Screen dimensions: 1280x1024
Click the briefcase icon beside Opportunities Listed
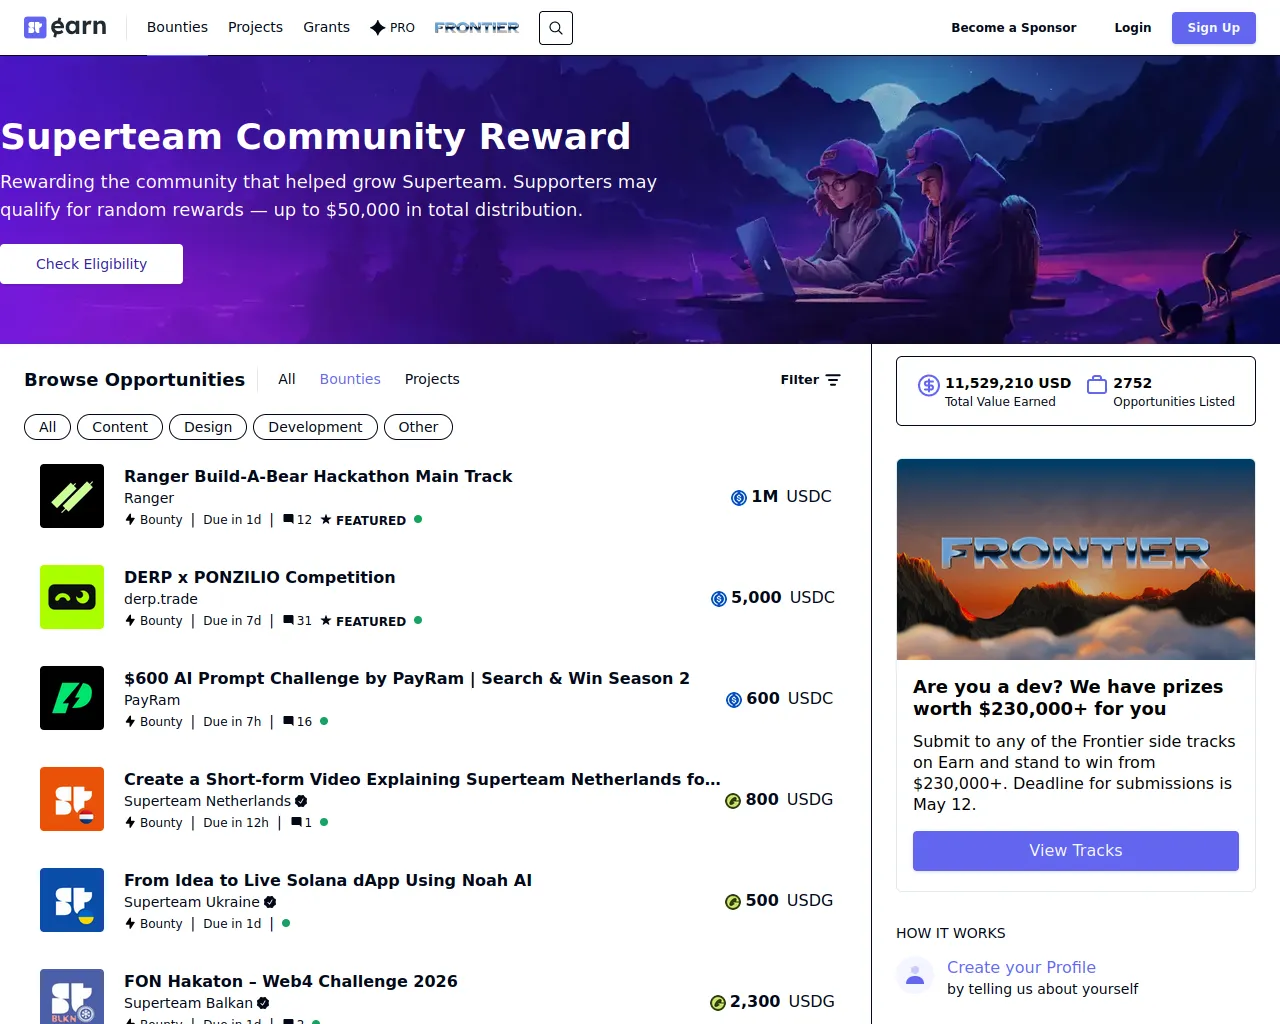1097,384
